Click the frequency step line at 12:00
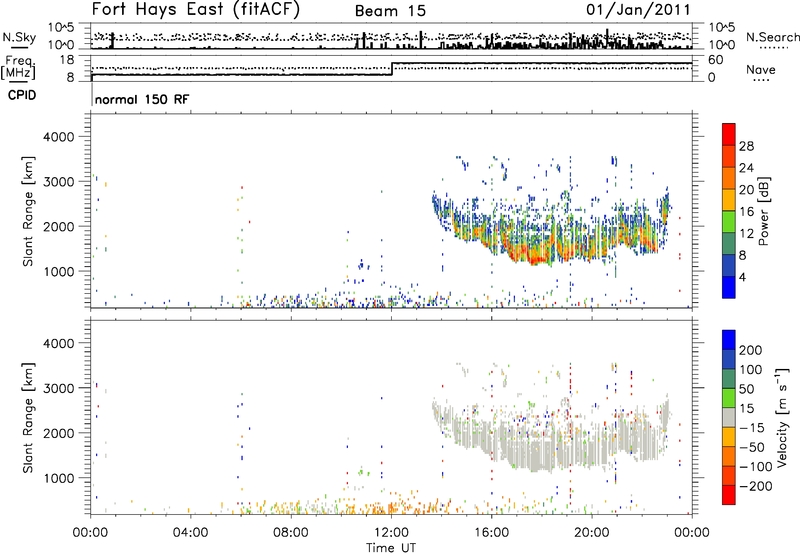This screenshot has width=800, height=554. (392, 69)
